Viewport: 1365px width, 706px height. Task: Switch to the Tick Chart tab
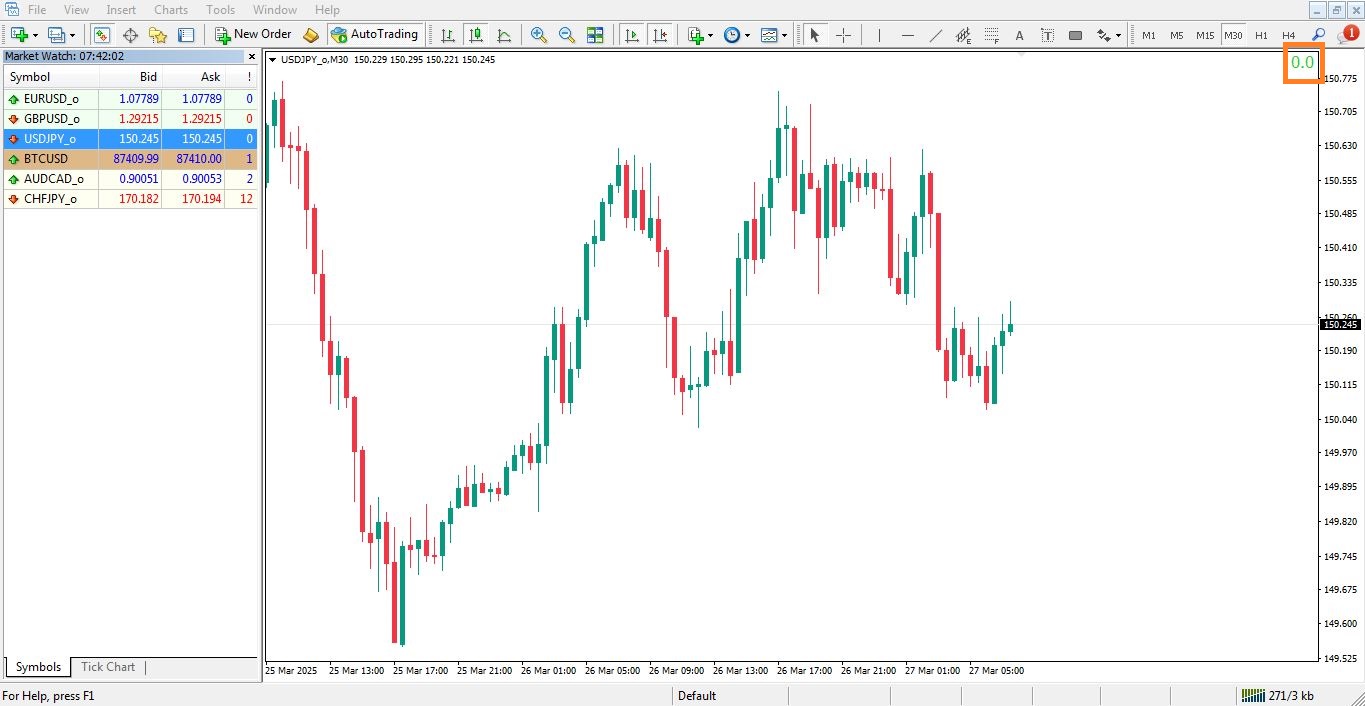pyautogui.click(x=108, y=667)
